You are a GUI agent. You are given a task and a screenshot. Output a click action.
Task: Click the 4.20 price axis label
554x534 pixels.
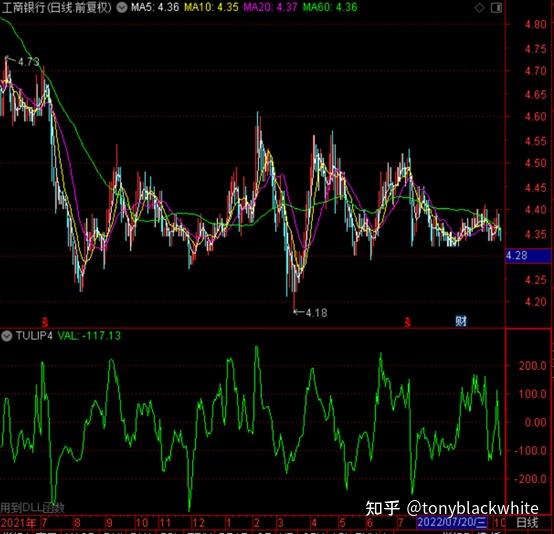pyautogui.click(x=536, y=302)
